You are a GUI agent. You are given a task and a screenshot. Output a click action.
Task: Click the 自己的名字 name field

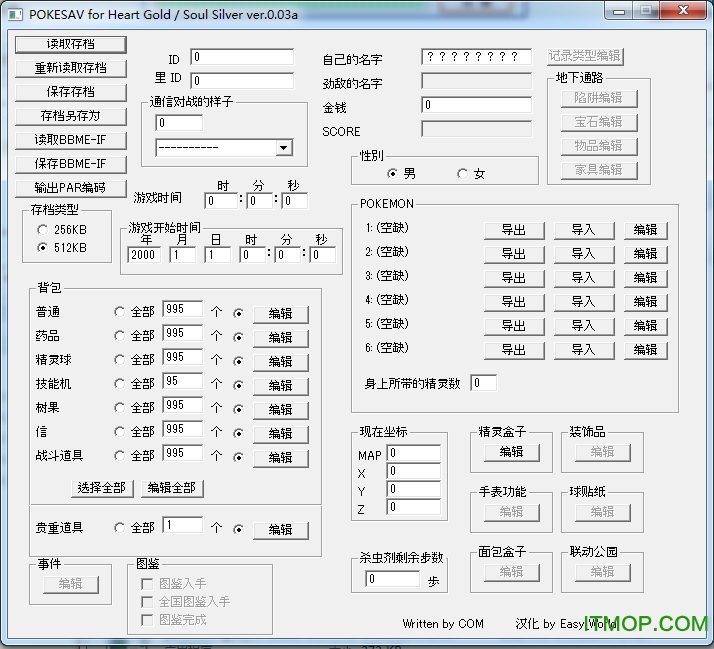point(476,57)
